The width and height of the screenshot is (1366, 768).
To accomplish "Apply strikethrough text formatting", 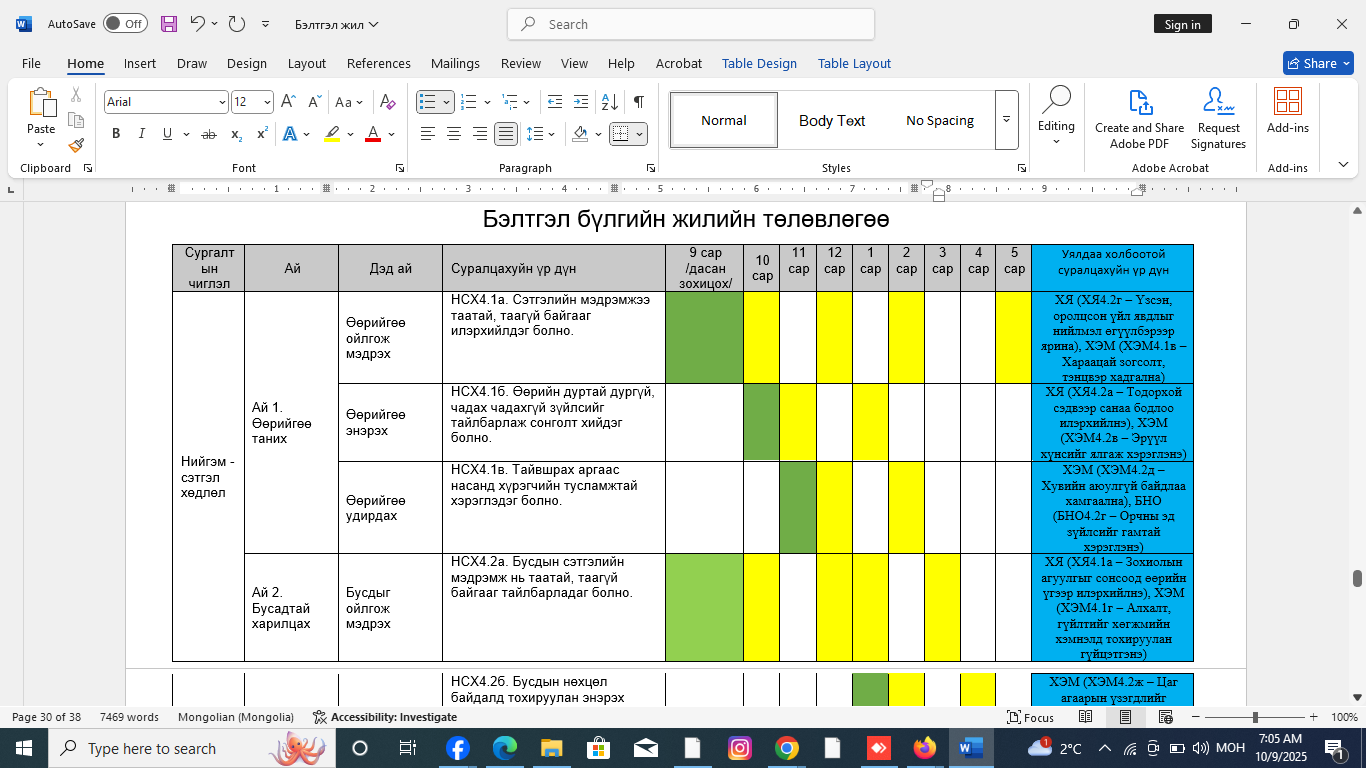I will pyautogui.click(x=209, y=134).
